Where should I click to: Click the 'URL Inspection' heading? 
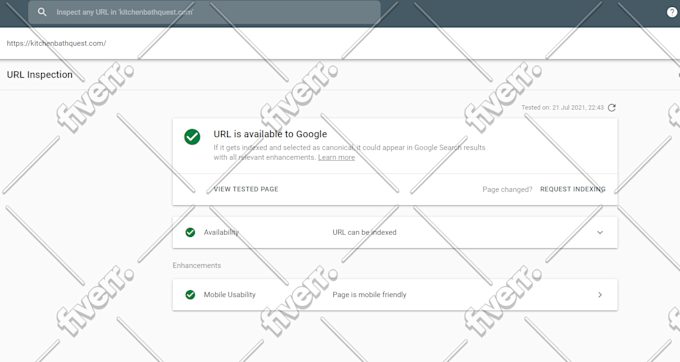pos(39,75)
